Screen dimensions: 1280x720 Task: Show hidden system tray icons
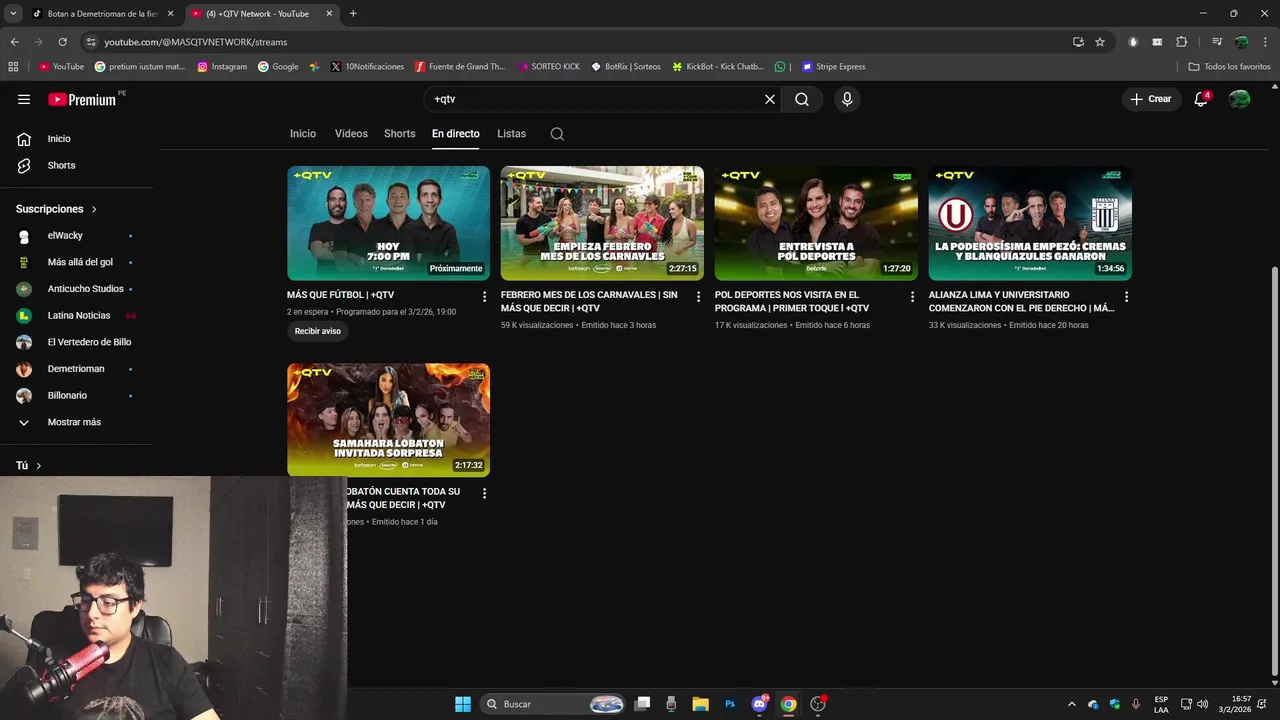1072,704
